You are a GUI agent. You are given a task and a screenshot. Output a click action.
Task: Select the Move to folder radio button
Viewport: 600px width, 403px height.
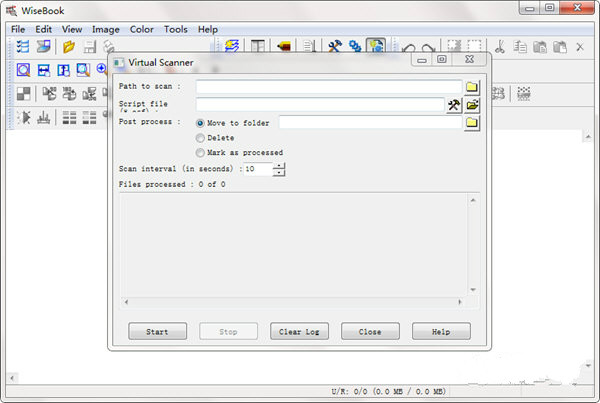click(x=200, y=123)
